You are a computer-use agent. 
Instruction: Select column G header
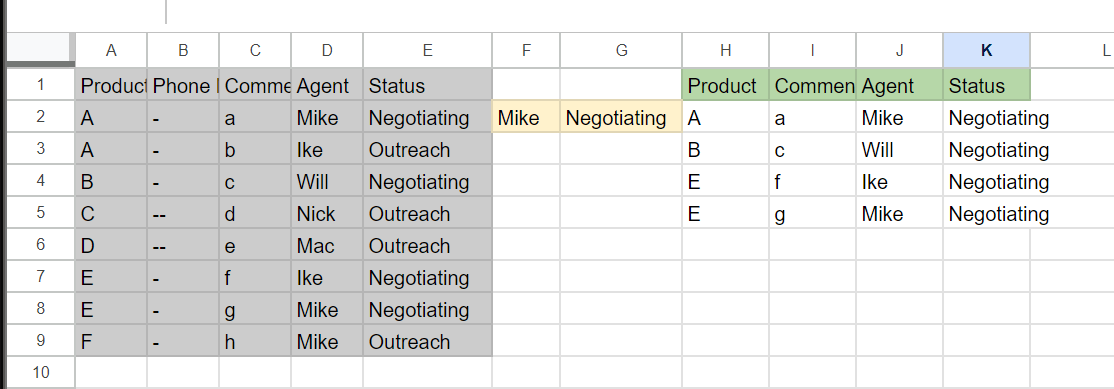[x=621, y=50]
